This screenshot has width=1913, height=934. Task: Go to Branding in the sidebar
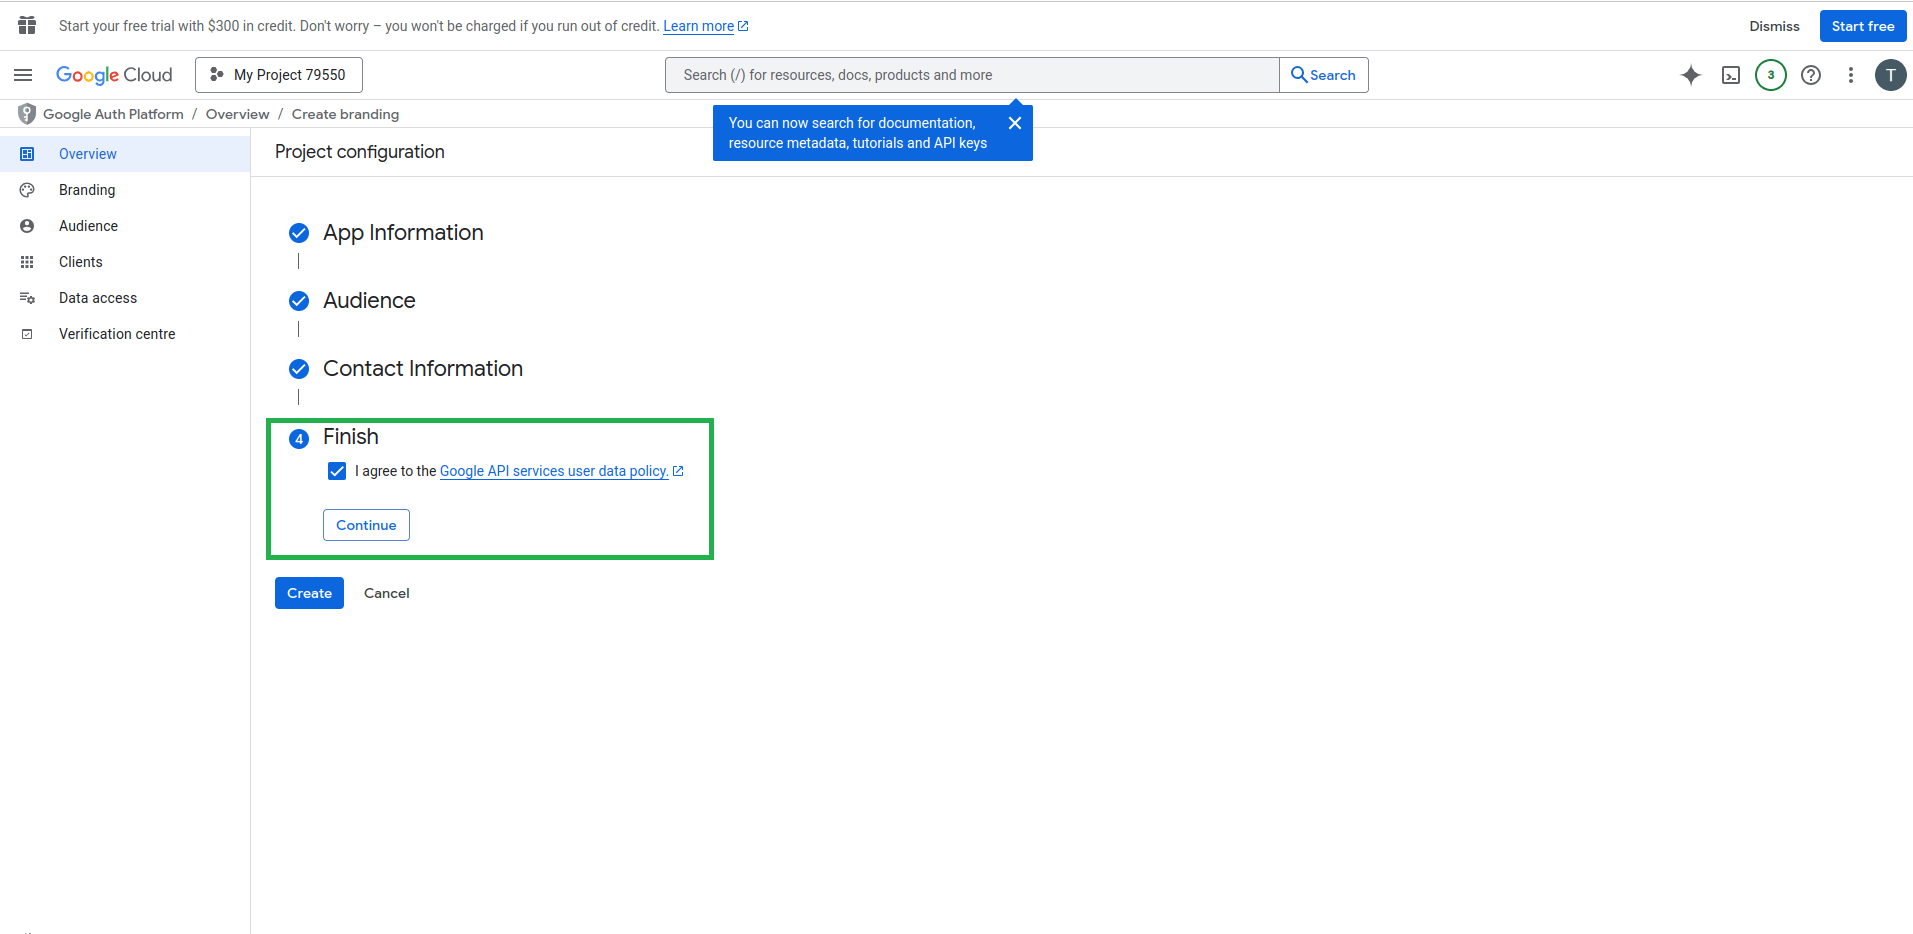(87, 190)
